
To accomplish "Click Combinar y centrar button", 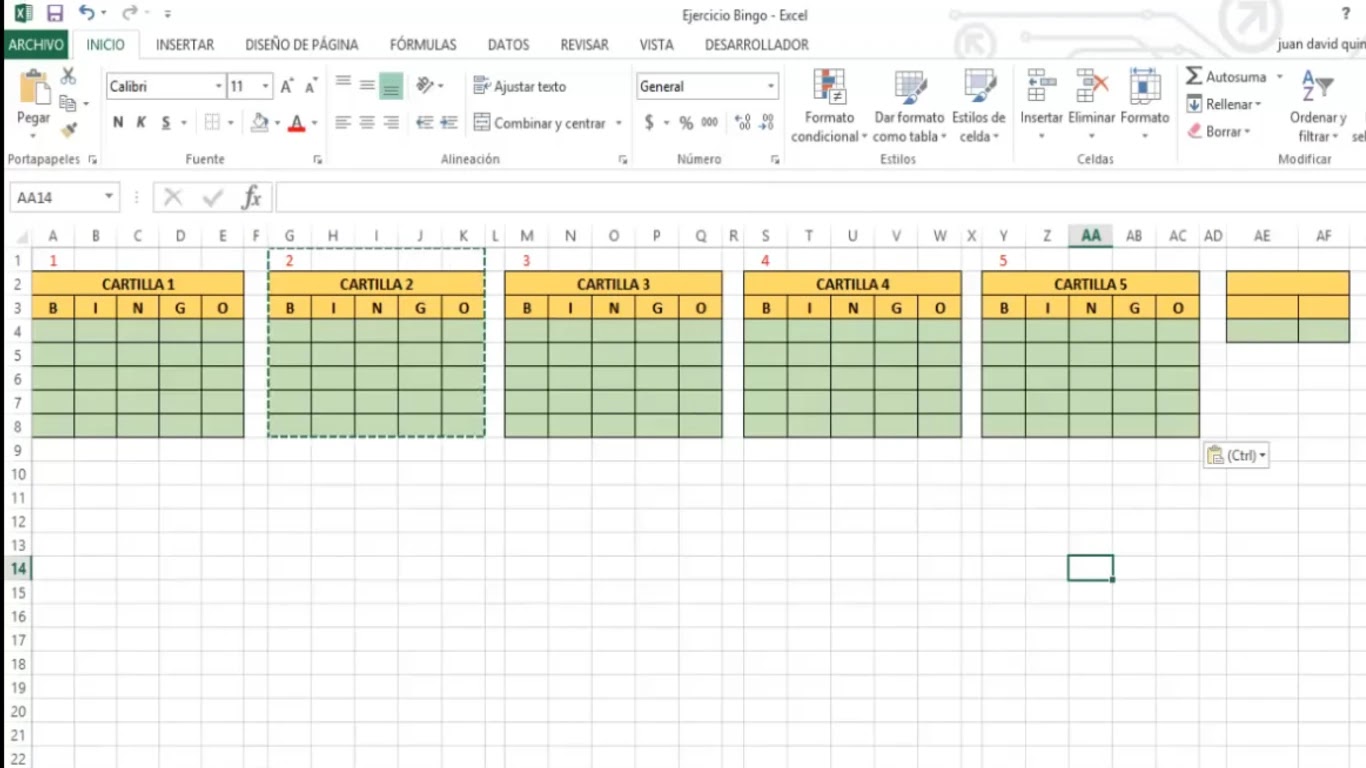I will [540, 123].
